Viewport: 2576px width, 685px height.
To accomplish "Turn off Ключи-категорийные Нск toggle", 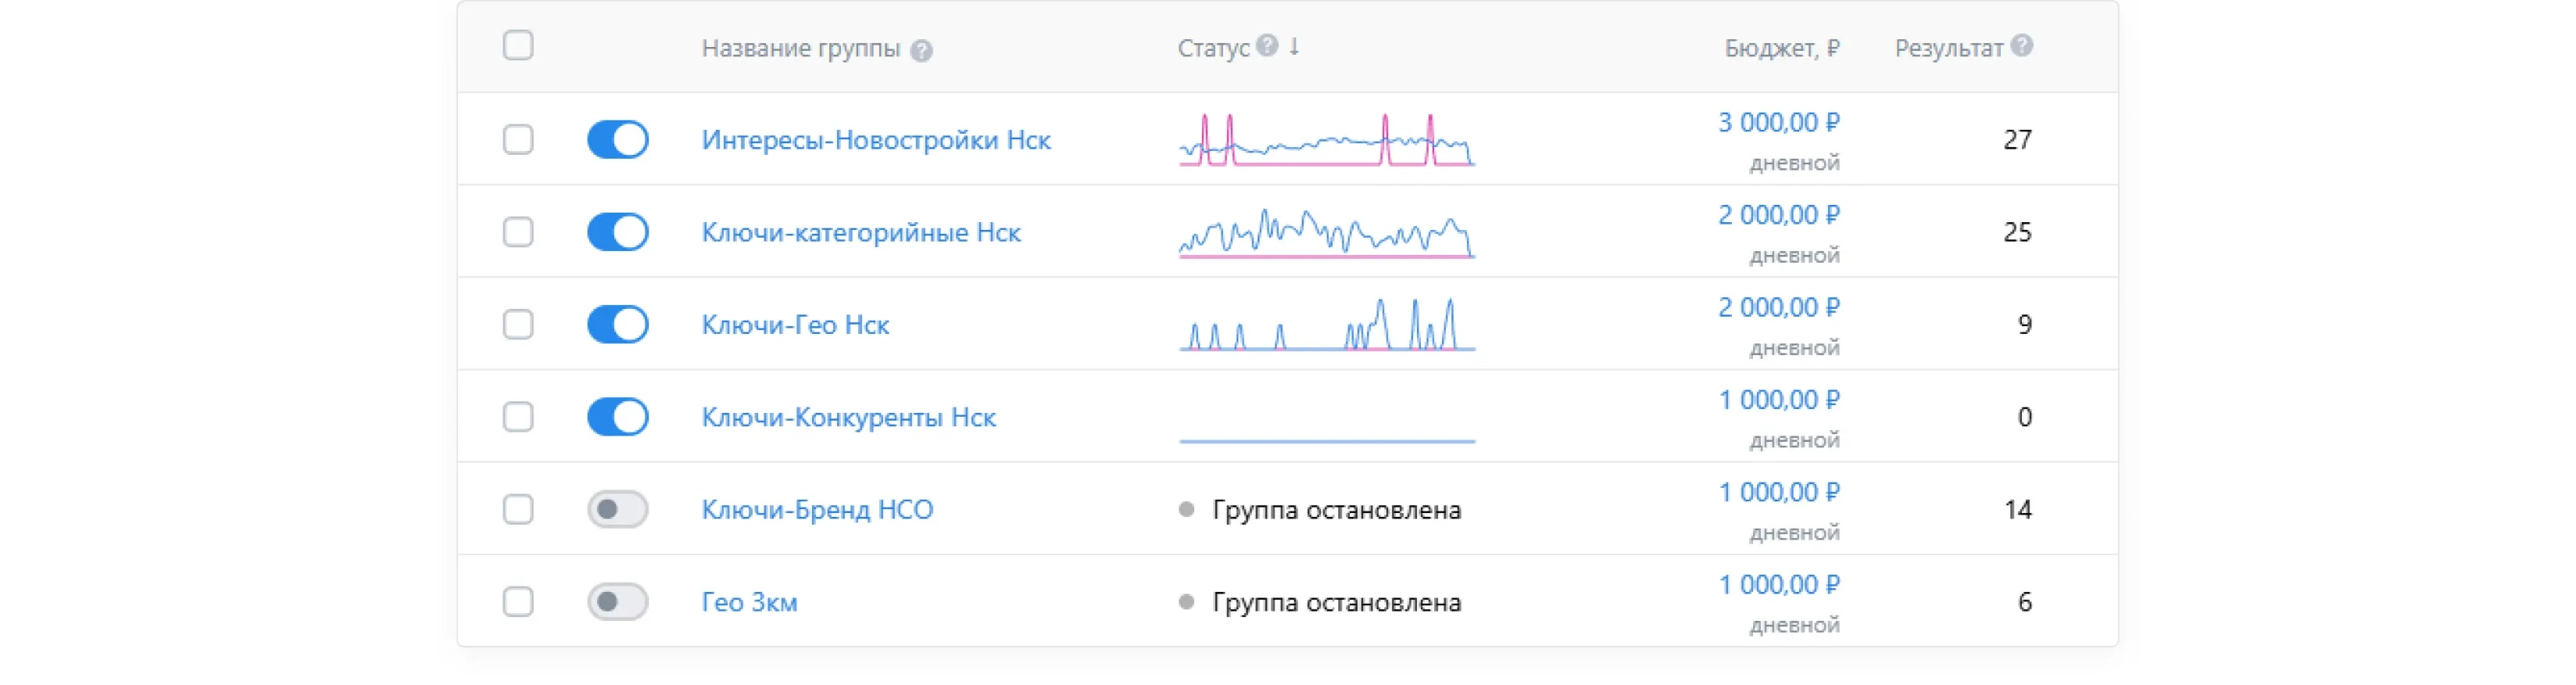I will 617,232.
